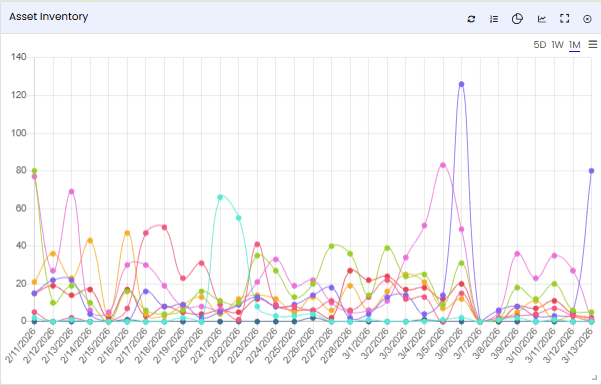Click the red point at 2/18/2026 near 50
The height and width of the screenshot is (385, 601).
coord(164,227)
